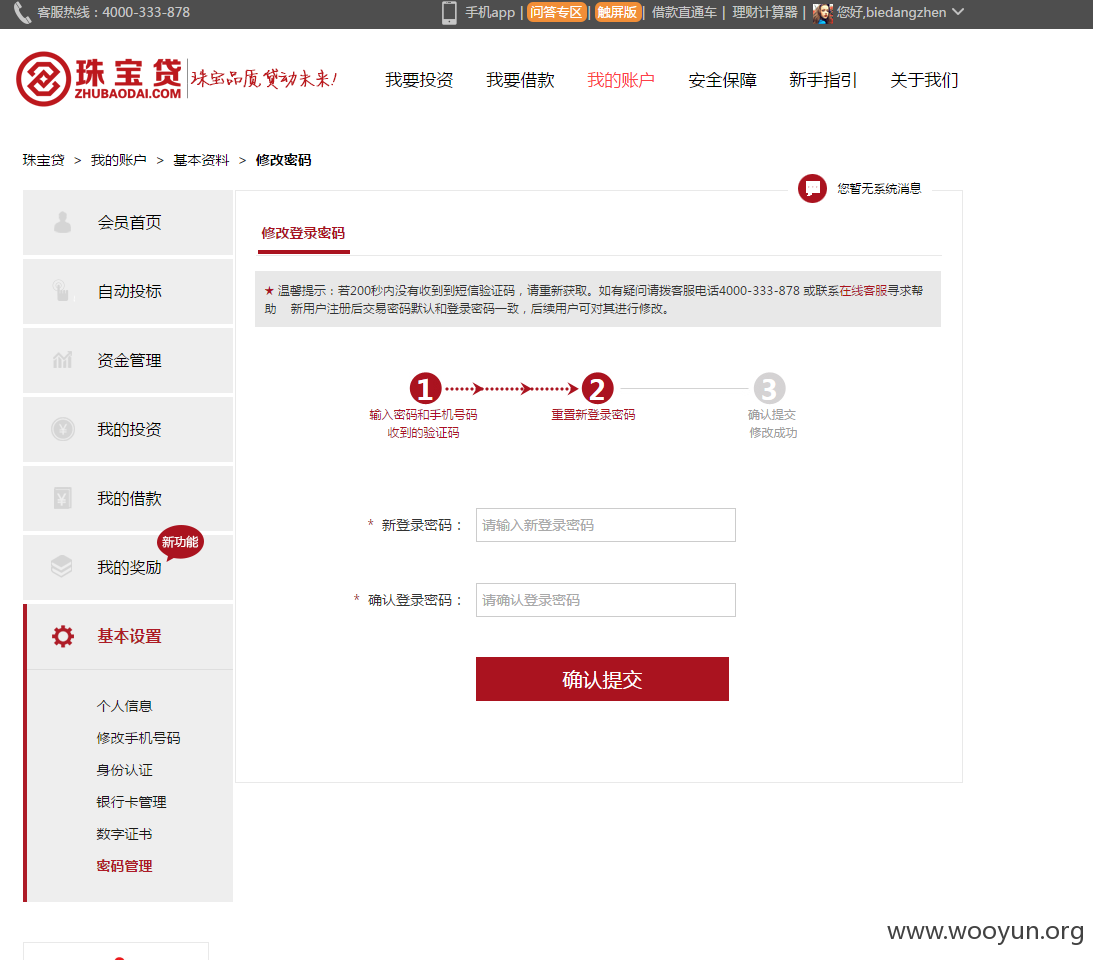Click the 在线客服 link in the tip

[x=863, y=291]
